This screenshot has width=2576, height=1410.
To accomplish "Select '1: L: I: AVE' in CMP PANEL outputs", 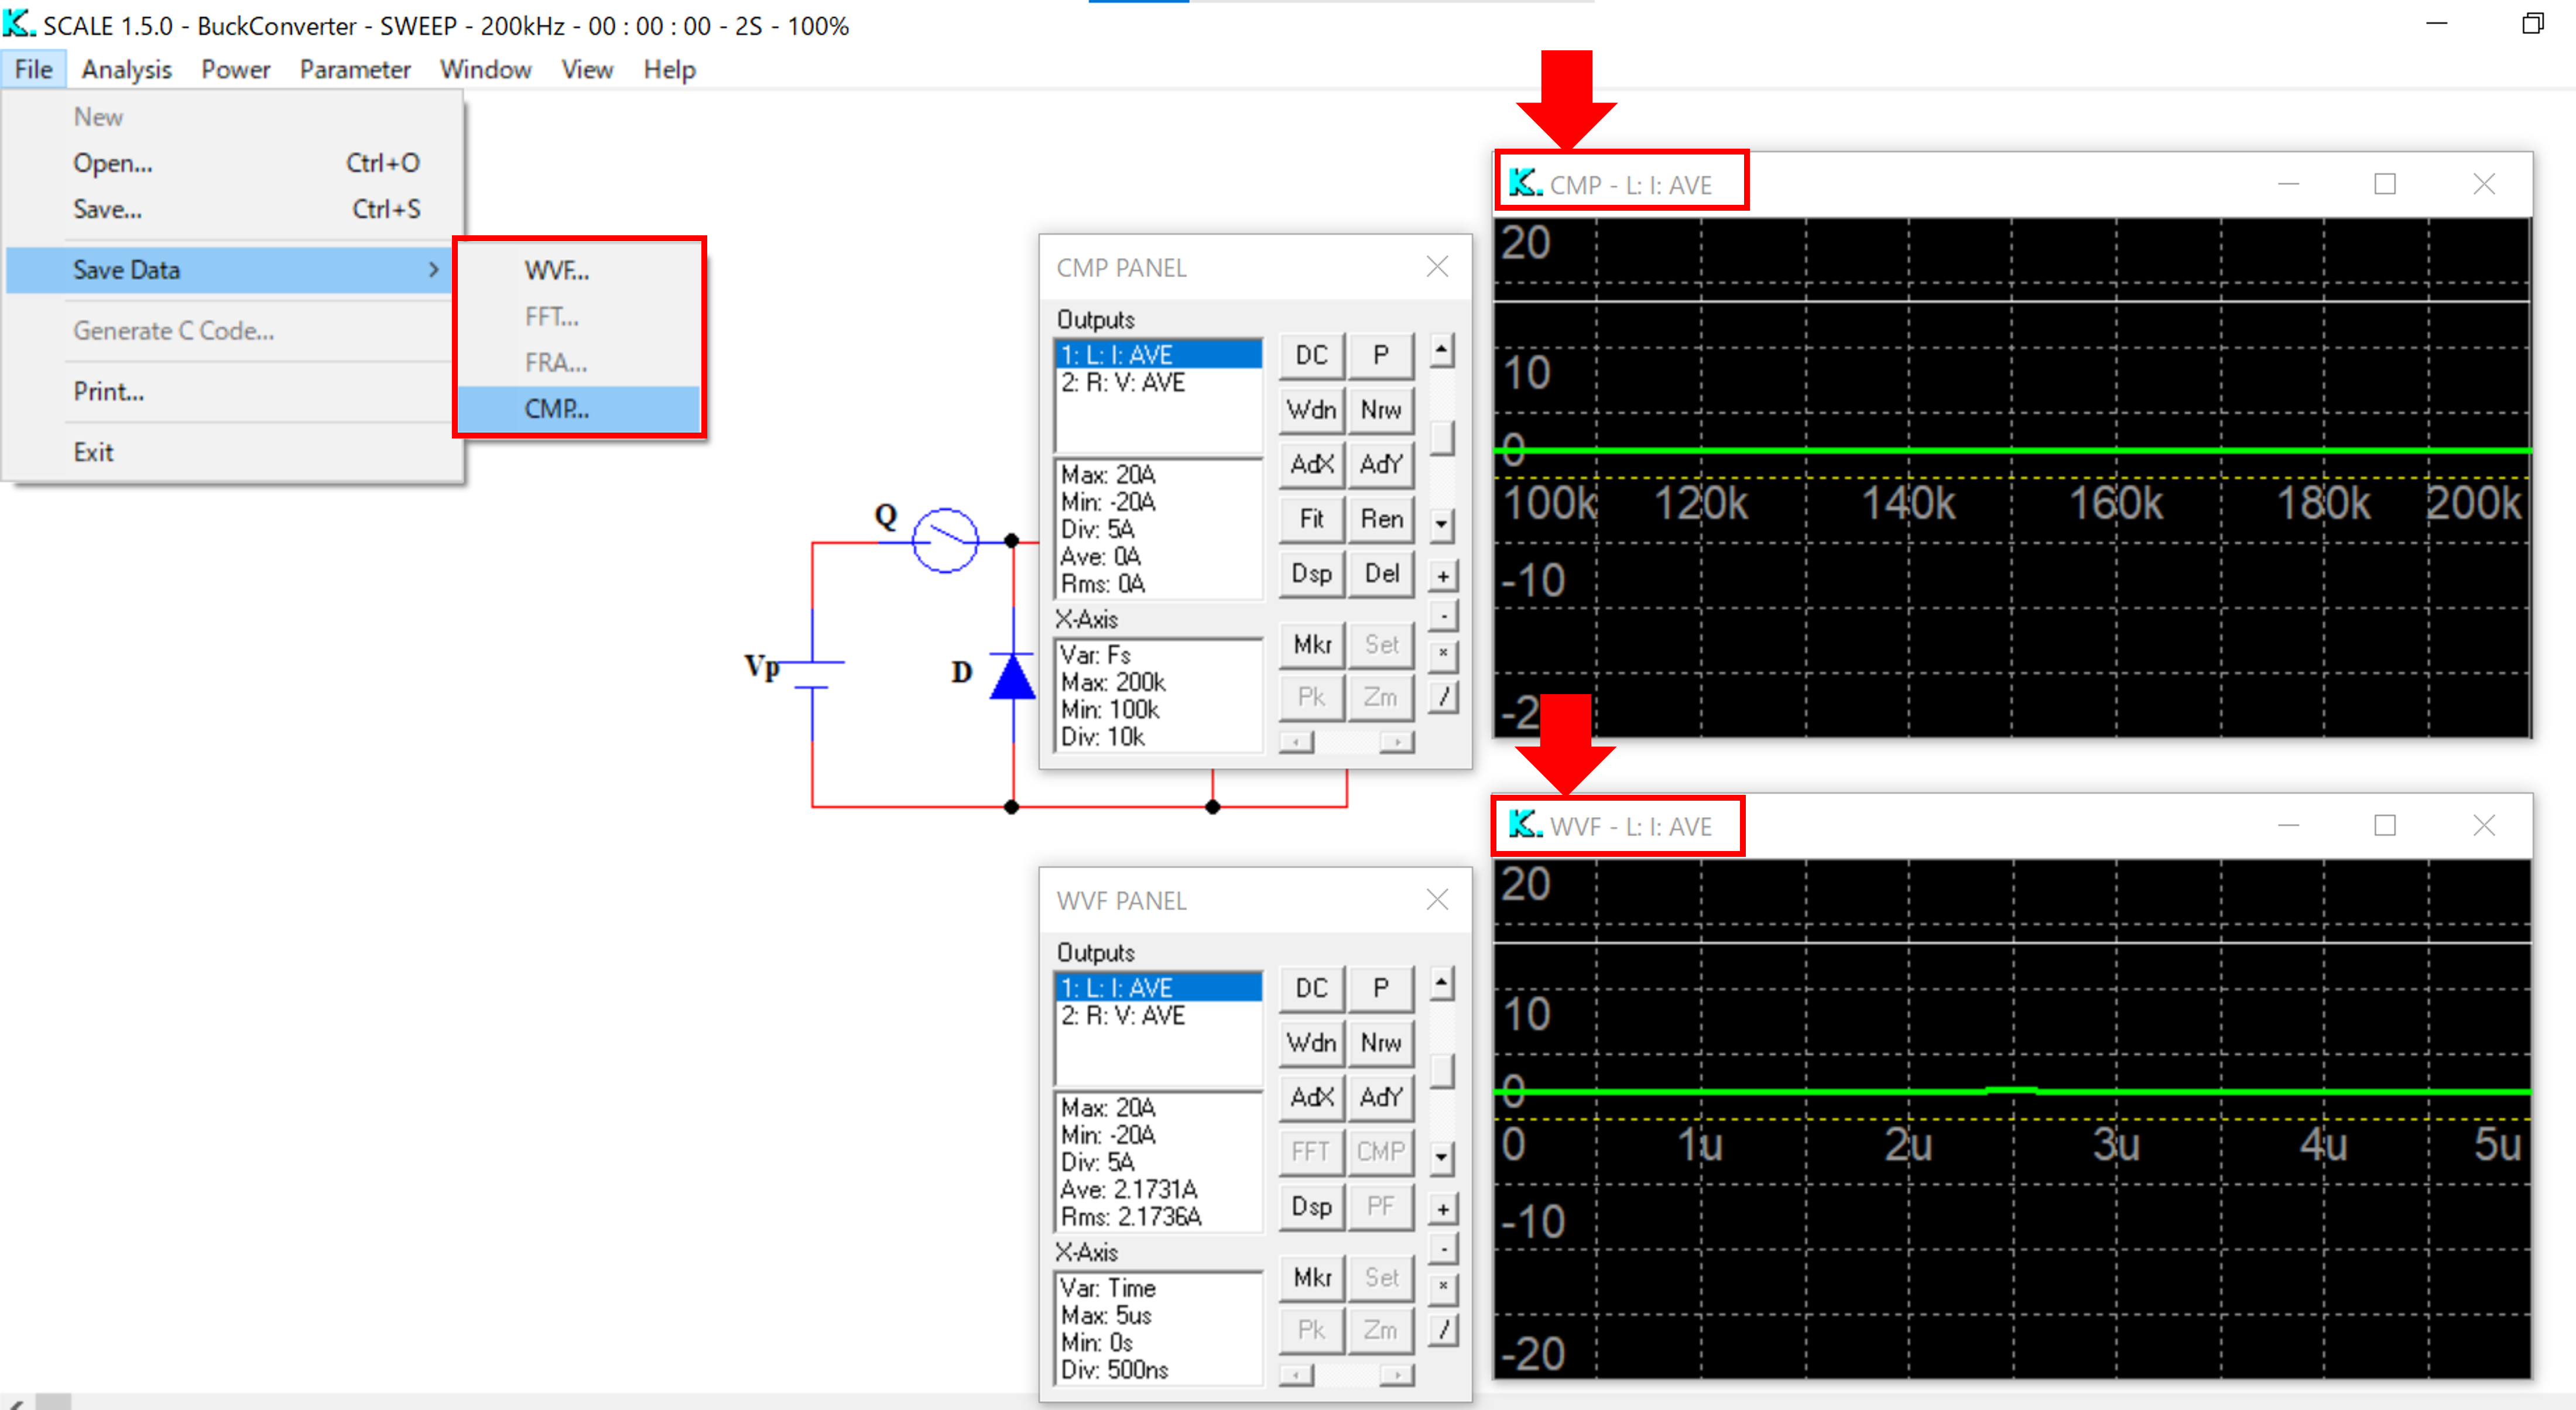I will 1158,354.
